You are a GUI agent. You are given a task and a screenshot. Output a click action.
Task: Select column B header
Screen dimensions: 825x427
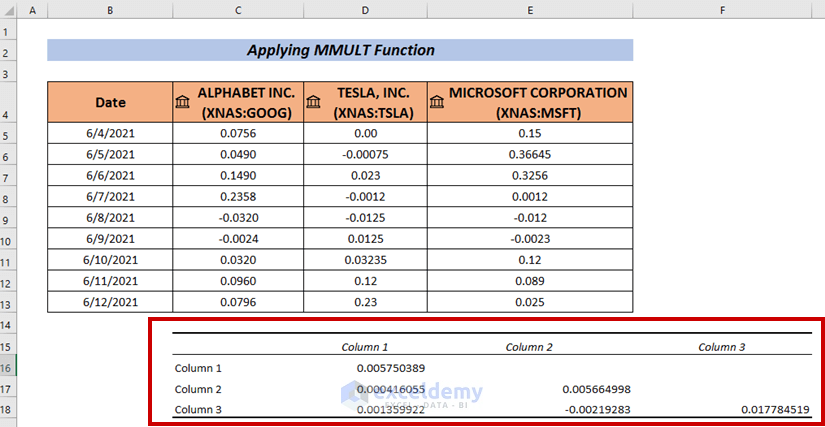(110, 10)
